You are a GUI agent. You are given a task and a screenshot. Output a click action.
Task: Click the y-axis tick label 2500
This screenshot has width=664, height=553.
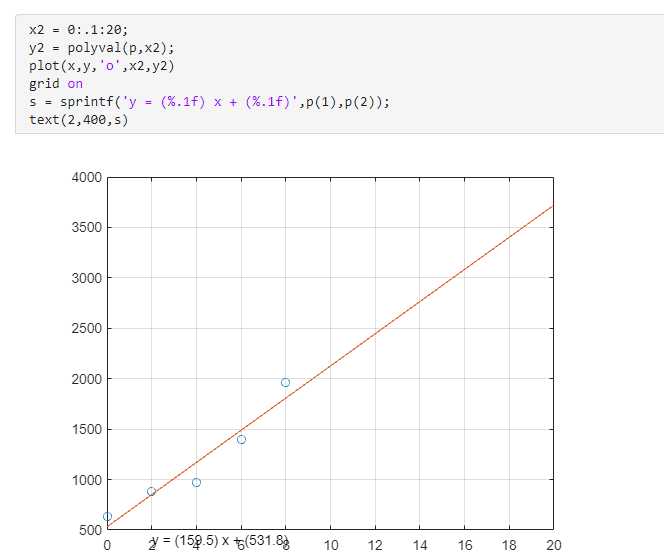click(87, 328)
